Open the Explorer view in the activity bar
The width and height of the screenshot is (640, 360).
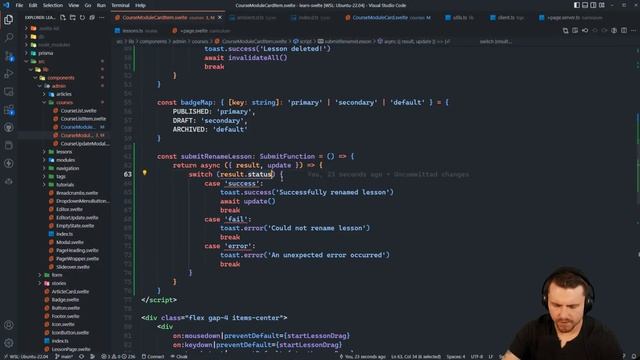tap(9, 20)
